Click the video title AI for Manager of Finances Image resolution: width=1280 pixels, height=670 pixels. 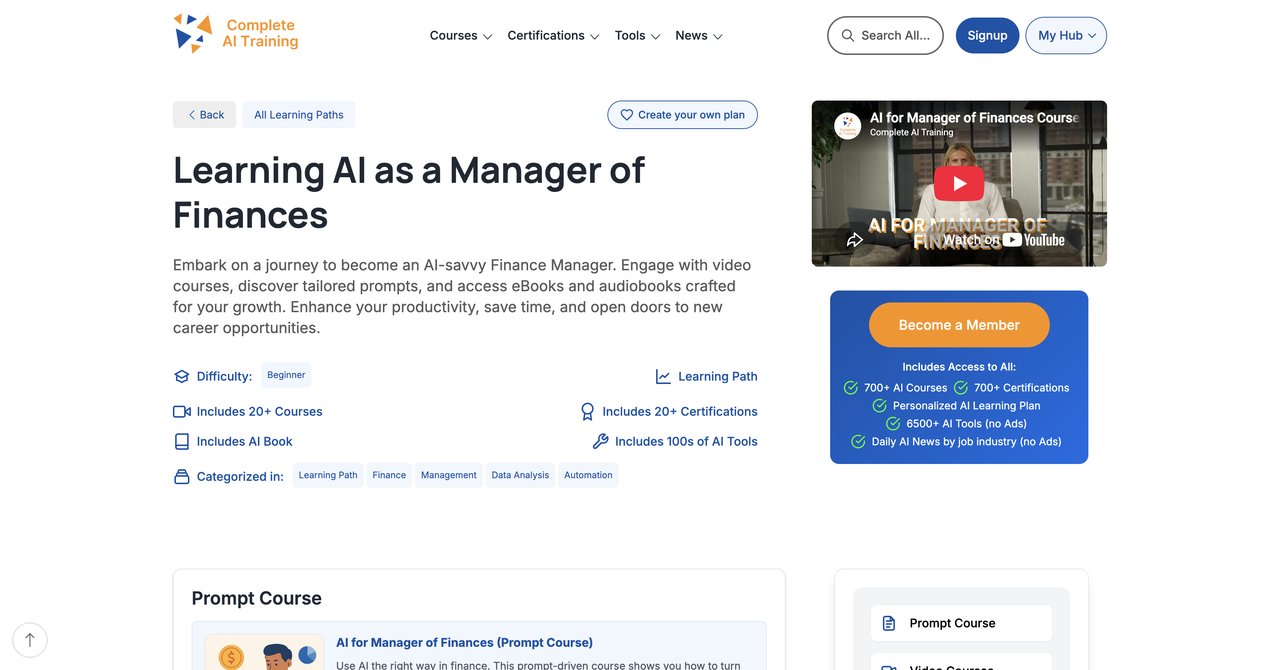point(974,118)
